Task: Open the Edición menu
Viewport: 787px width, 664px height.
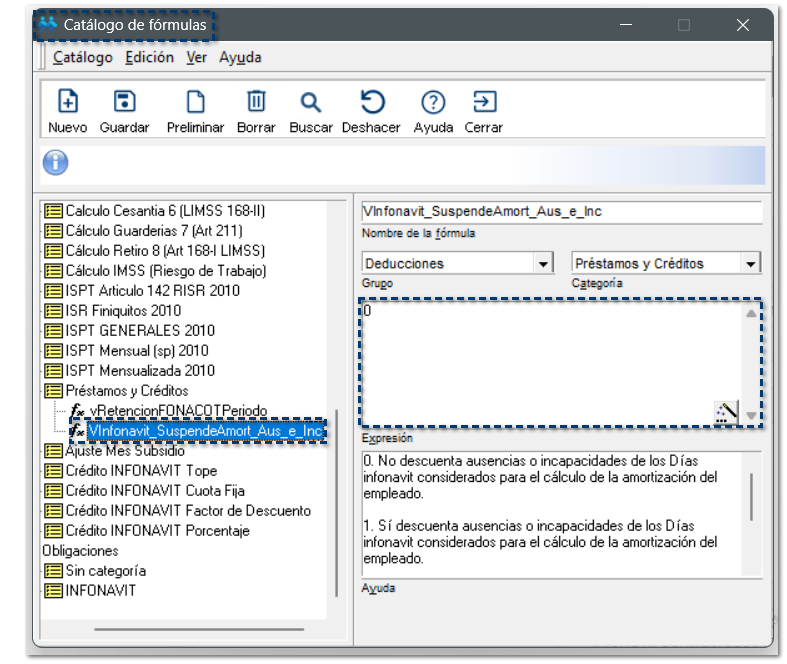Action: [150, 58]
